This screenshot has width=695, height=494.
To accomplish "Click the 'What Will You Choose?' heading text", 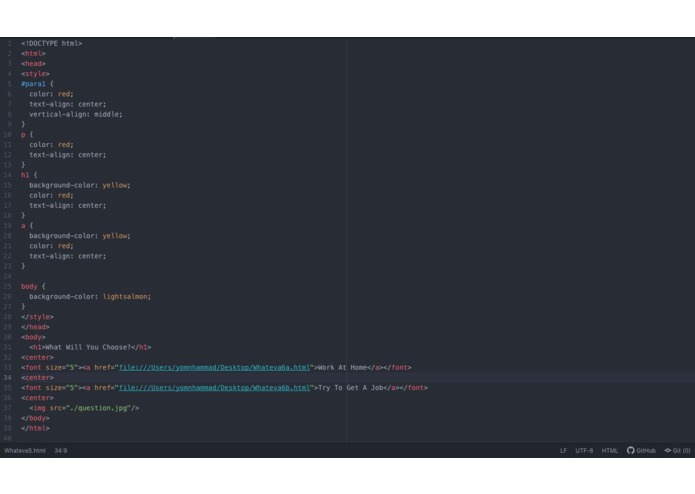I will pyautogui.click(x=88, y=347).
